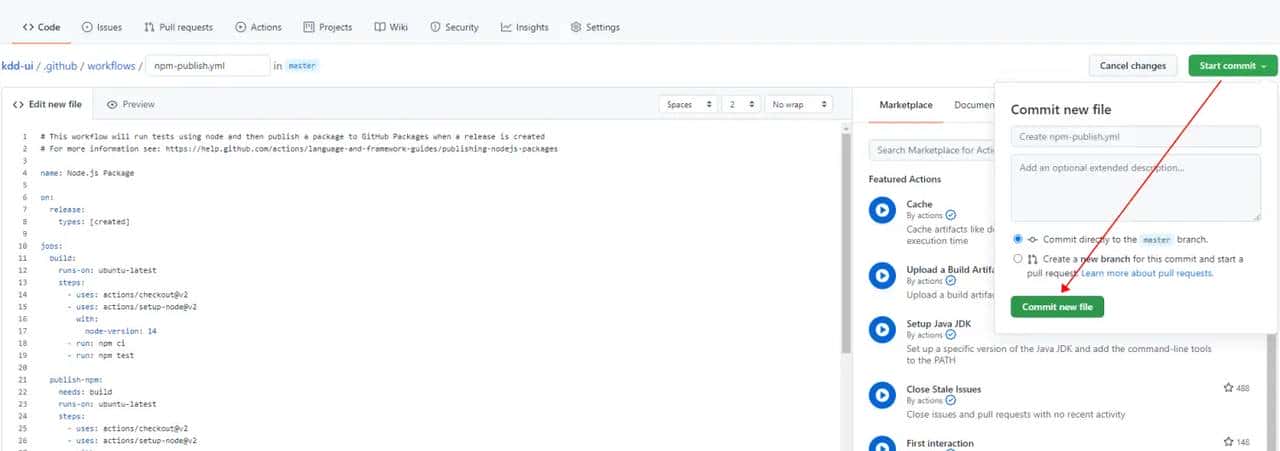Click the 'publish-npm:' code line
The width and height of the screenshot is (1280, 451).
coord(75,380)
